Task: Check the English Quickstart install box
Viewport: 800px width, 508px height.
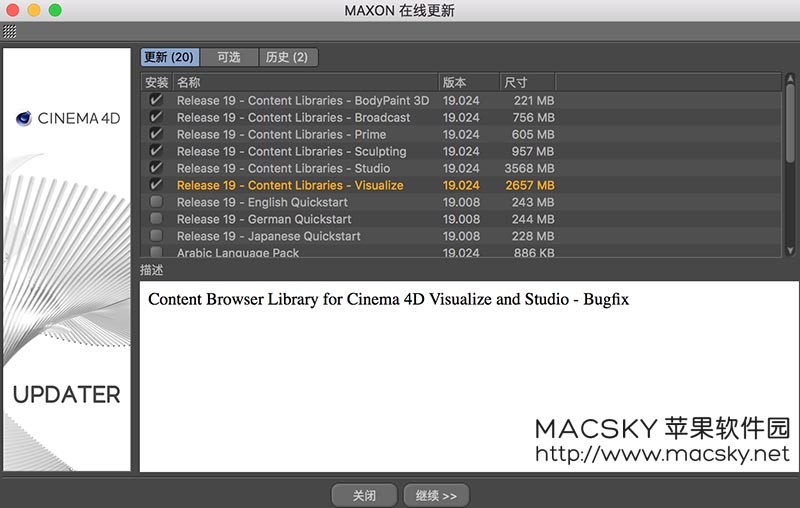Action: point(156,201)
